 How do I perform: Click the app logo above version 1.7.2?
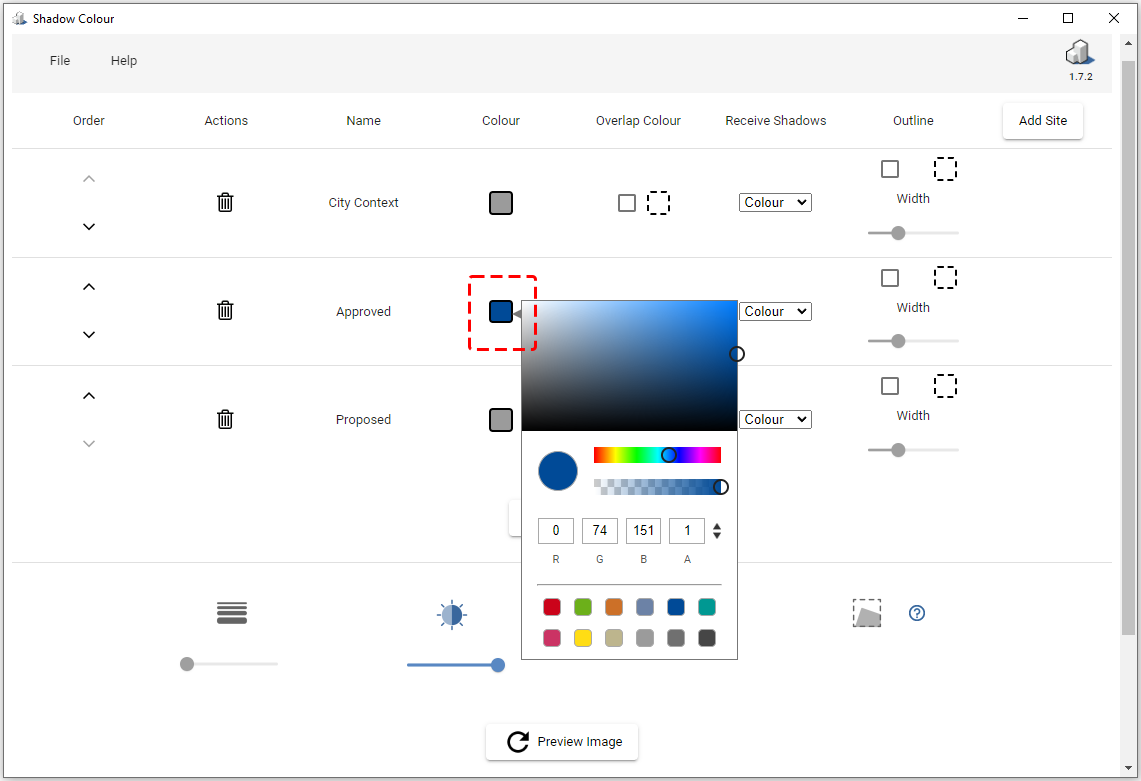tap(1079, 52)
